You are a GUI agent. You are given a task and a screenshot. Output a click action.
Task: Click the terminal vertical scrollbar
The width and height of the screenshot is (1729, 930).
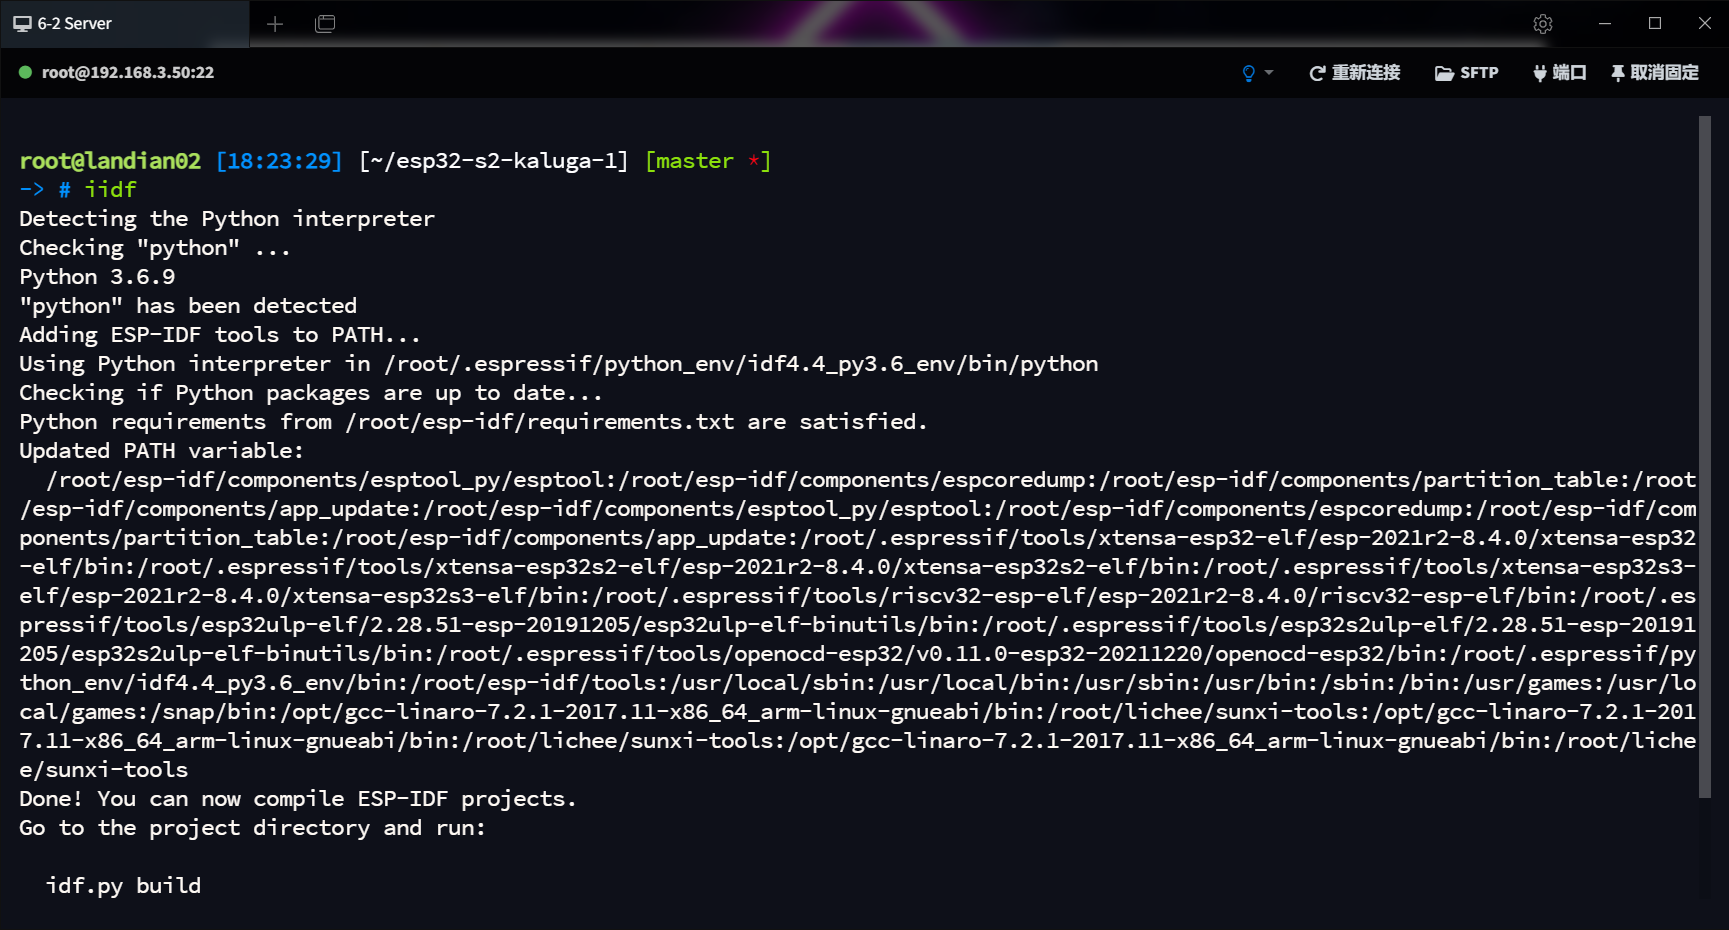tap(1704, 457)
